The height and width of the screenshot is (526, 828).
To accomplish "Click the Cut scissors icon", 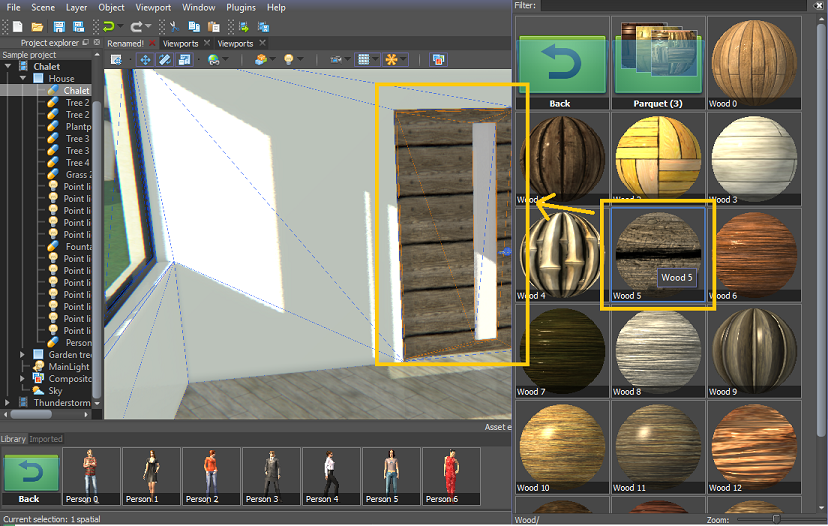I will point(174,26).
